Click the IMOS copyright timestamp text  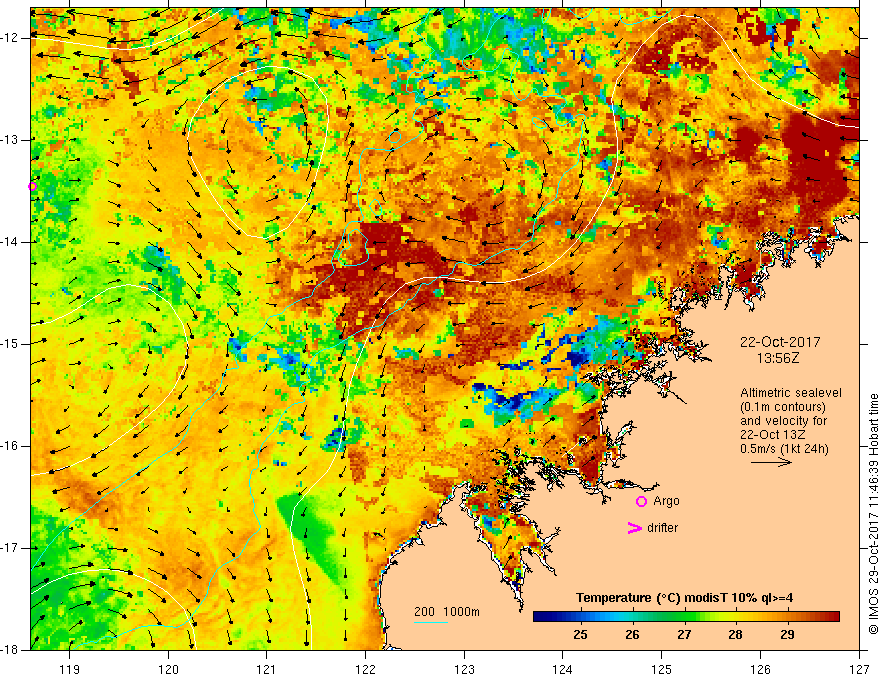(873, 514)
